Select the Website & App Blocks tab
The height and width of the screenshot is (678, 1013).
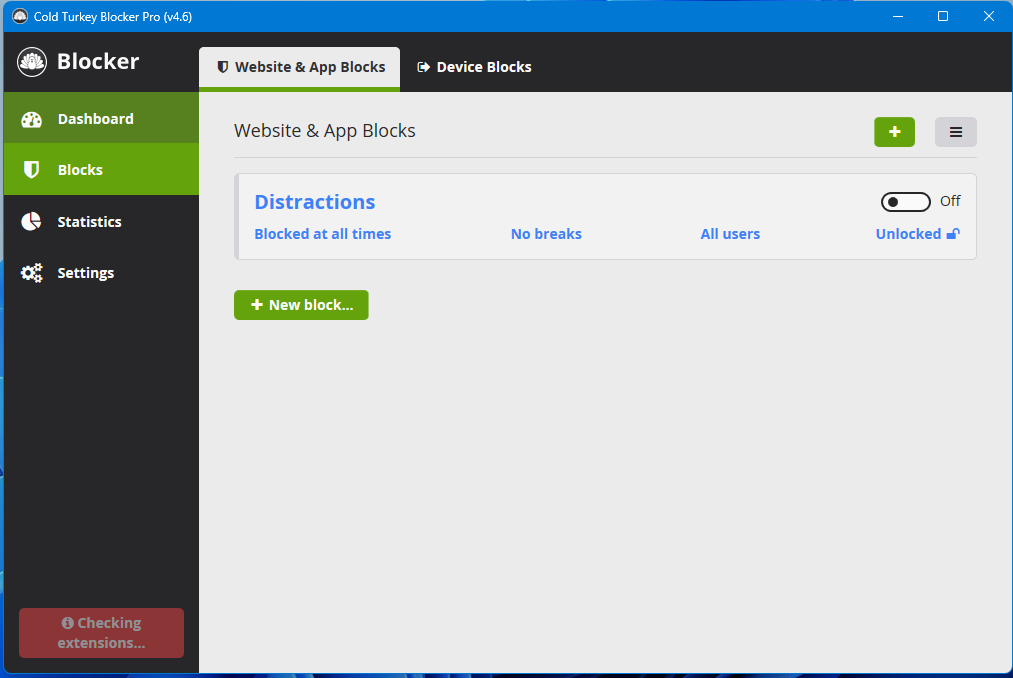point(300,67)
